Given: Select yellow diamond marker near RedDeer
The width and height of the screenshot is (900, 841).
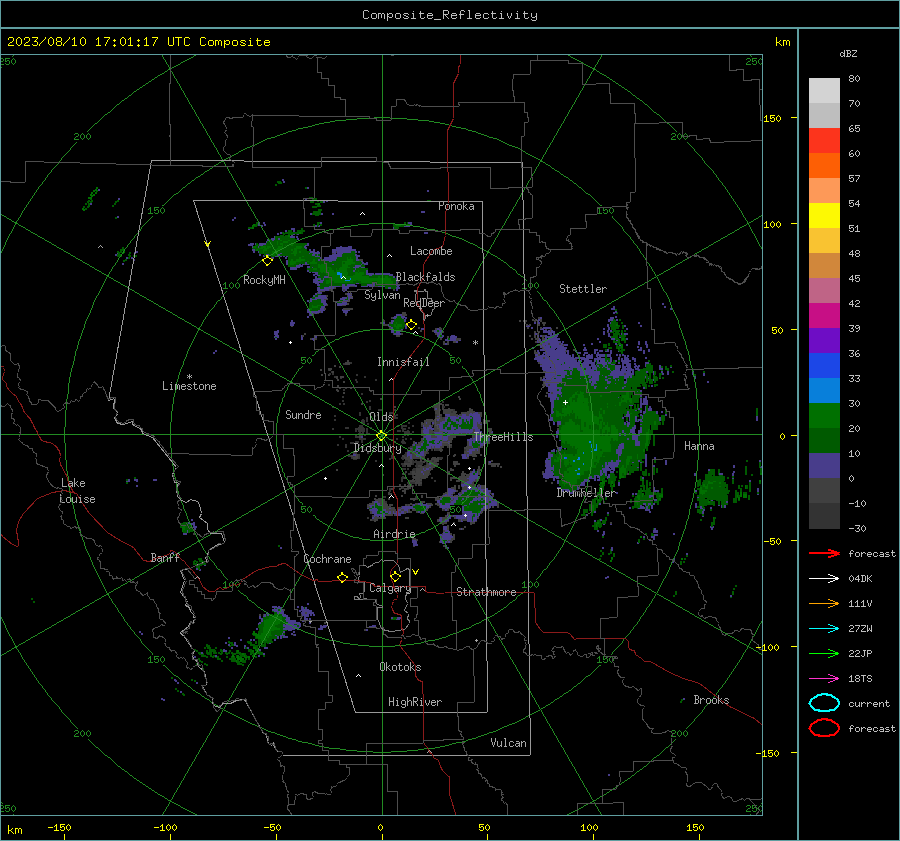Looking at the screenshot, I should click(x=411, y=325).
